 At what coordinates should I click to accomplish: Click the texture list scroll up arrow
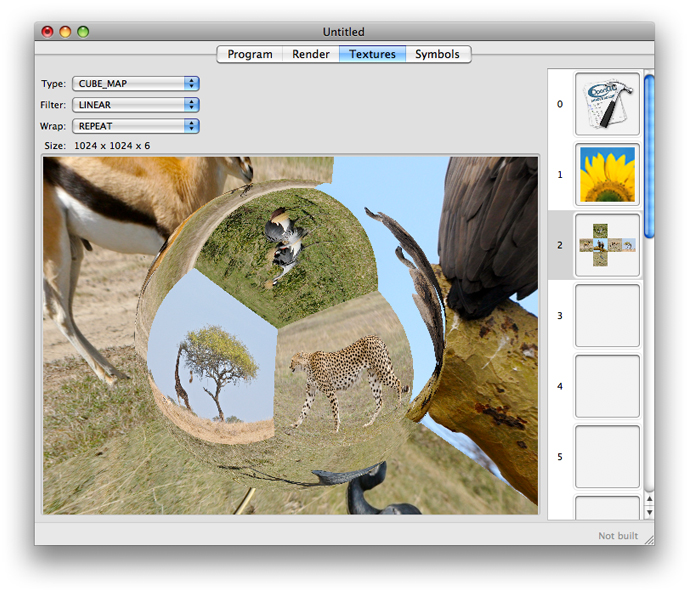[649, 498]
